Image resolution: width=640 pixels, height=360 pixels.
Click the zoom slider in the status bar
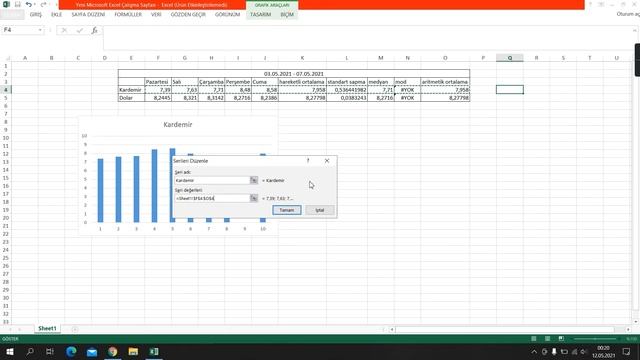click(x=595, y=338)
